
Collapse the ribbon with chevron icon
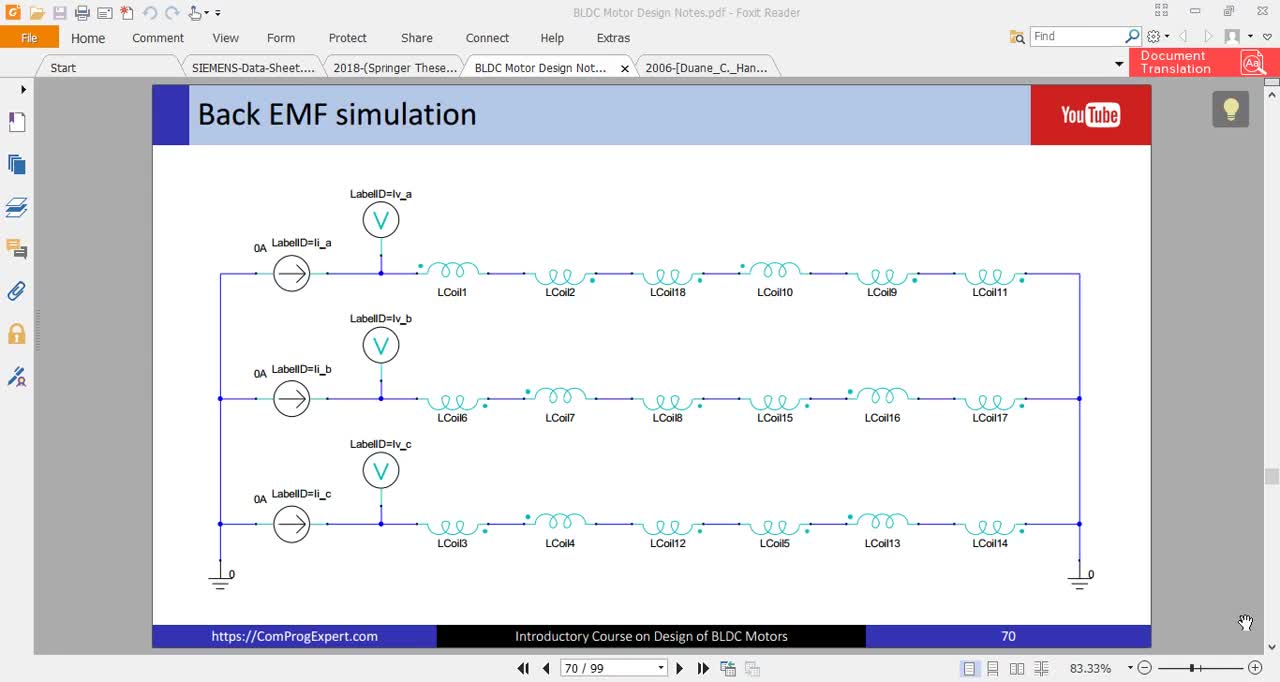coord(1267,37)
